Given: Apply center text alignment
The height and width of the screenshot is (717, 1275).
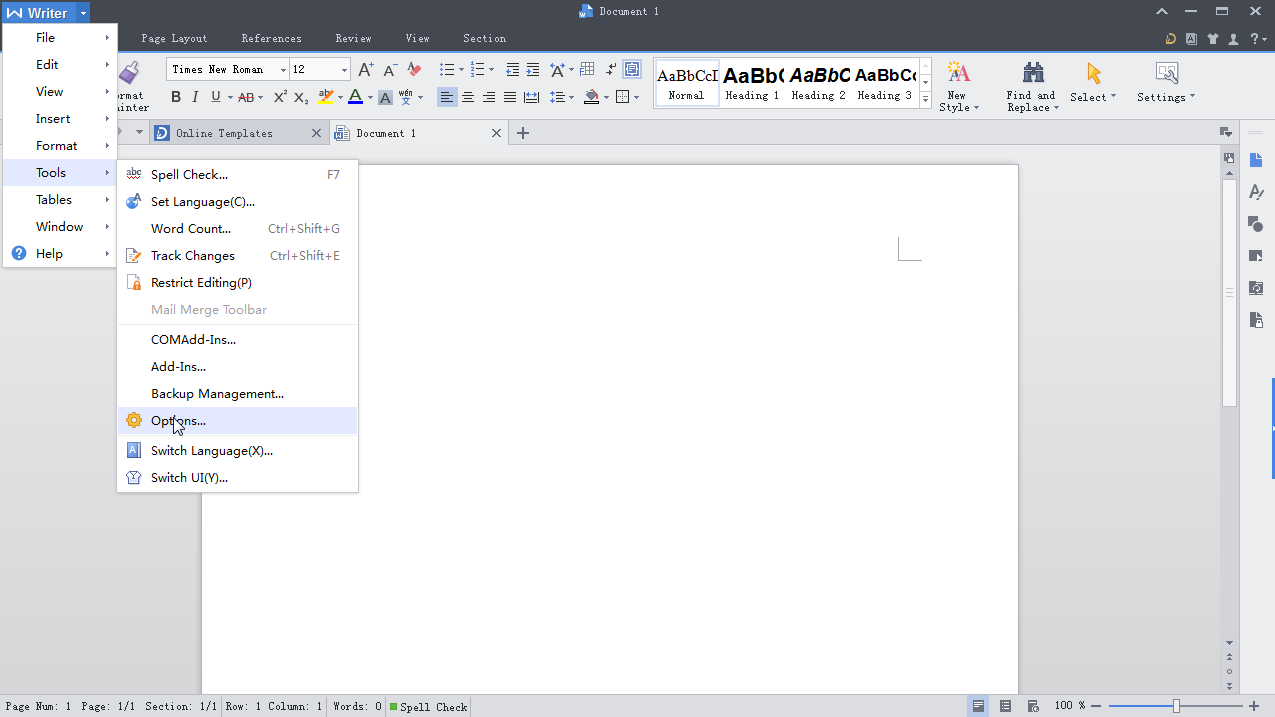Looking at the screenshot, I should tap(467, 97).
